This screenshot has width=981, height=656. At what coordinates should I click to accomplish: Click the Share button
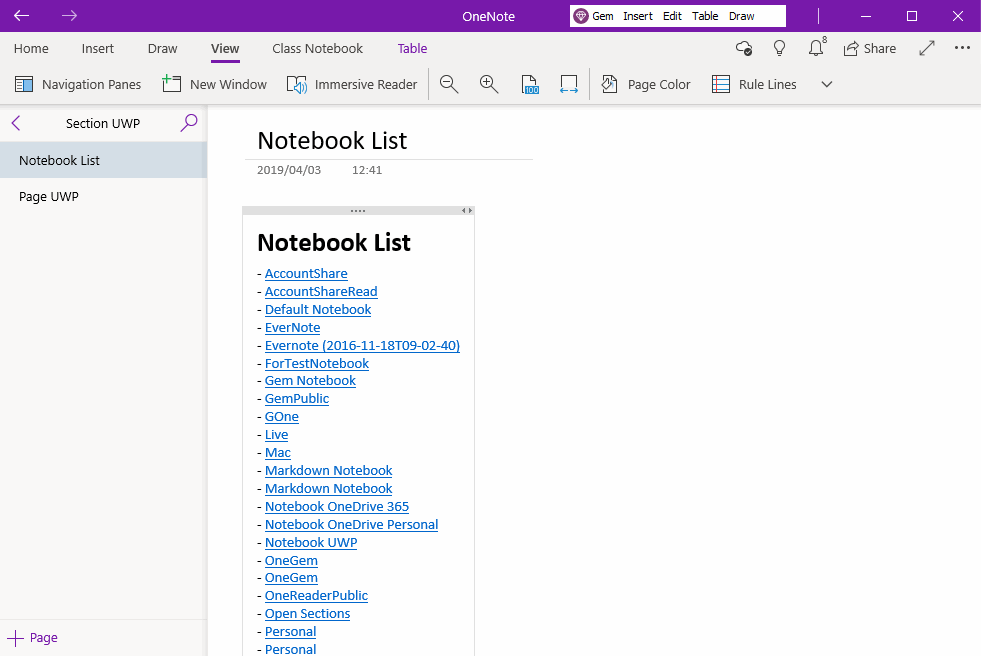click(x=870, y=49)
